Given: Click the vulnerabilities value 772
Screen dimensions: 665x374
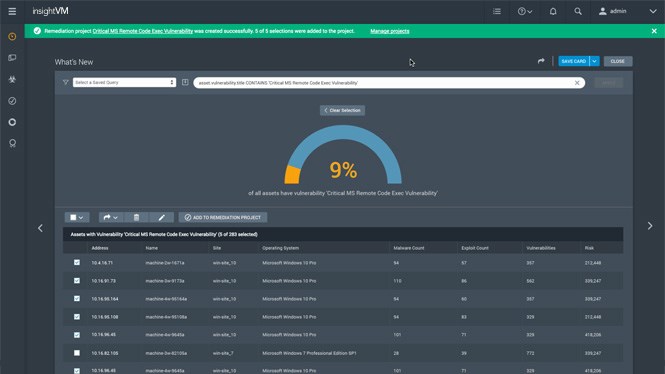Looking at the screenshot, I should click(x=530, y=353).
